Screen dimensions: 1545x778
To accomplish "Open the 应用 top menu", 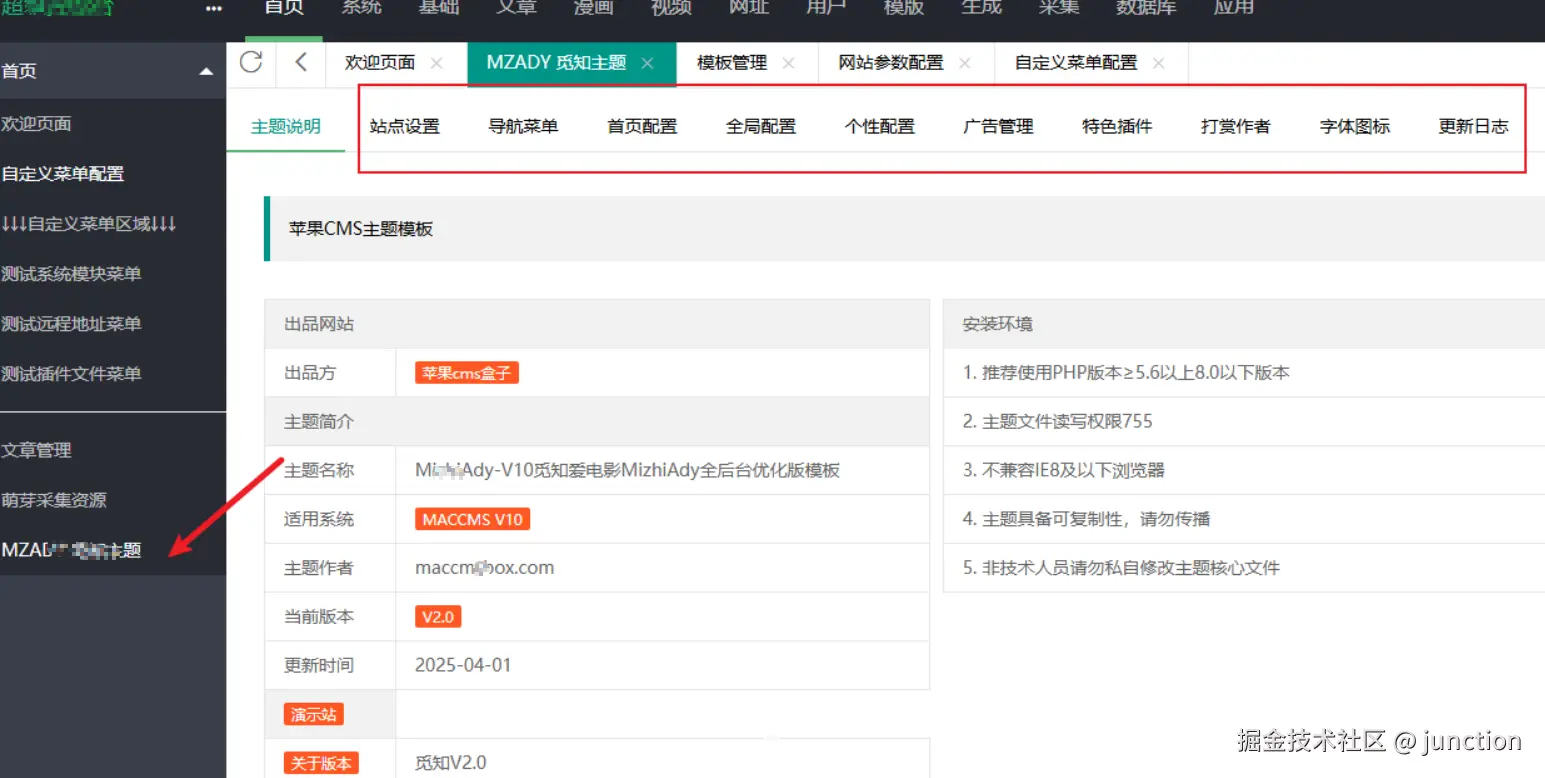I will [1234, 7].
